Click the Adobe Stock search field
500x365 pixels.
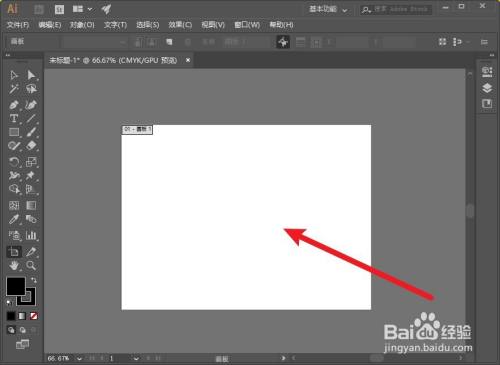(x=396, y=9)
